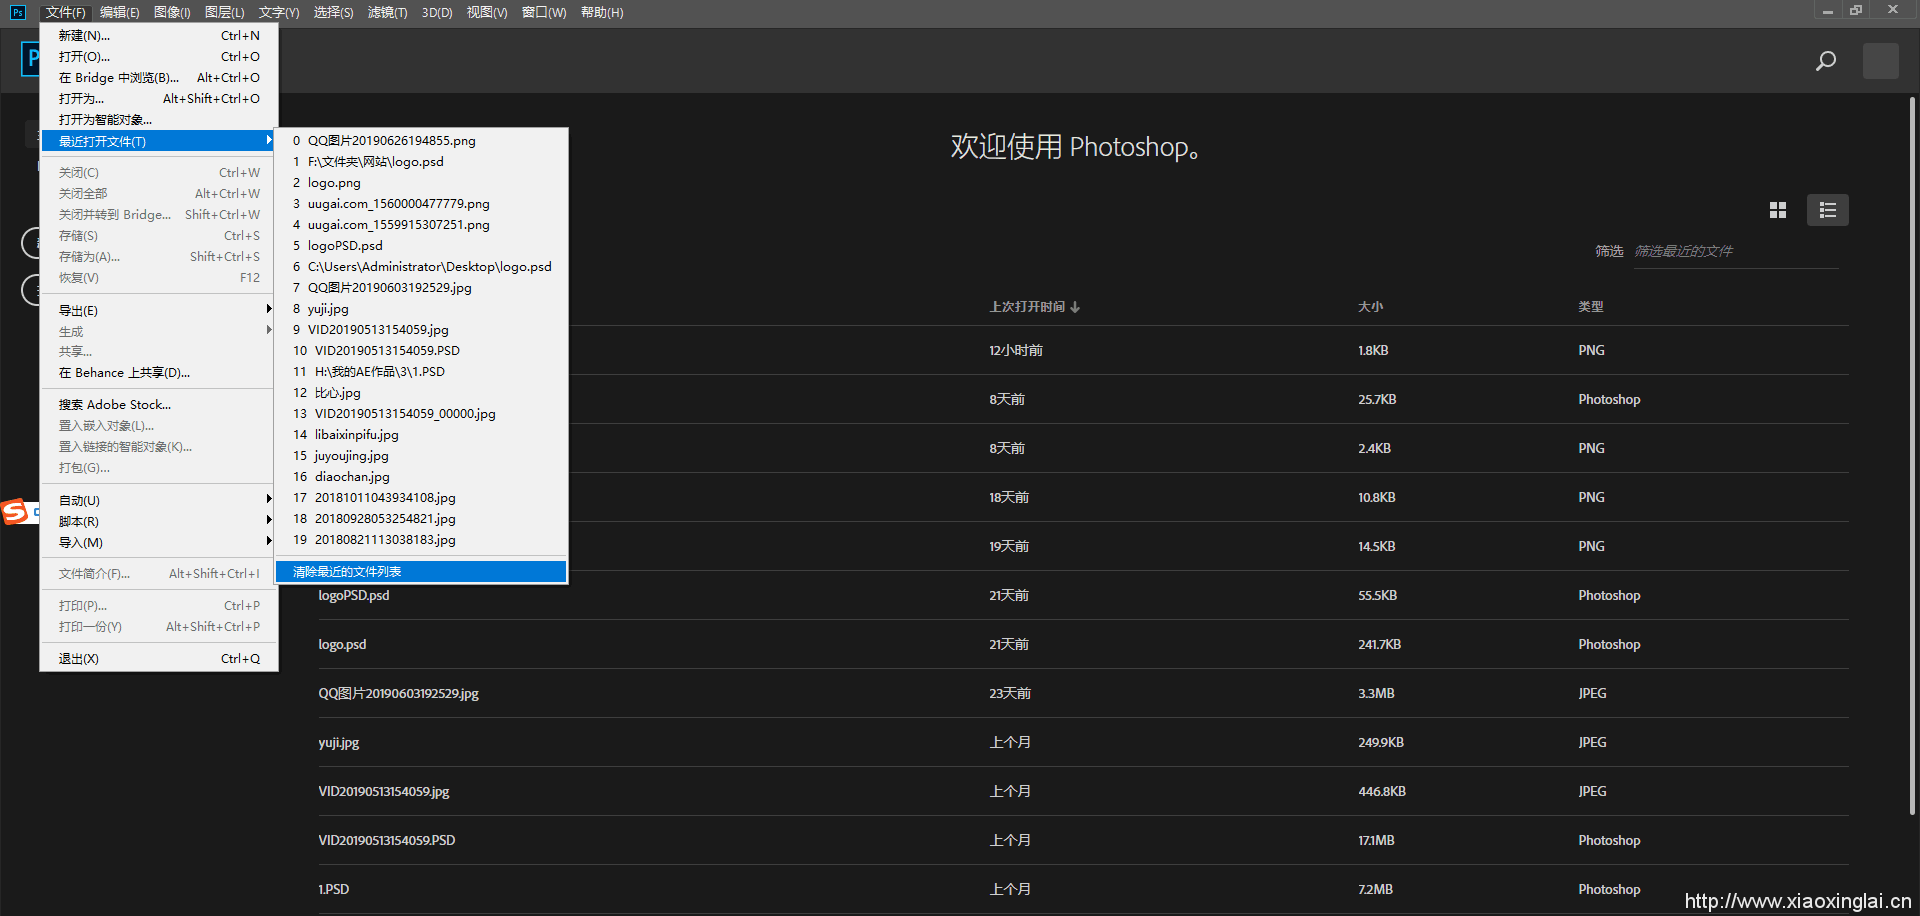
Task: Open VID20190513154059.PSD list row
Action: [x=1083, y=840]
